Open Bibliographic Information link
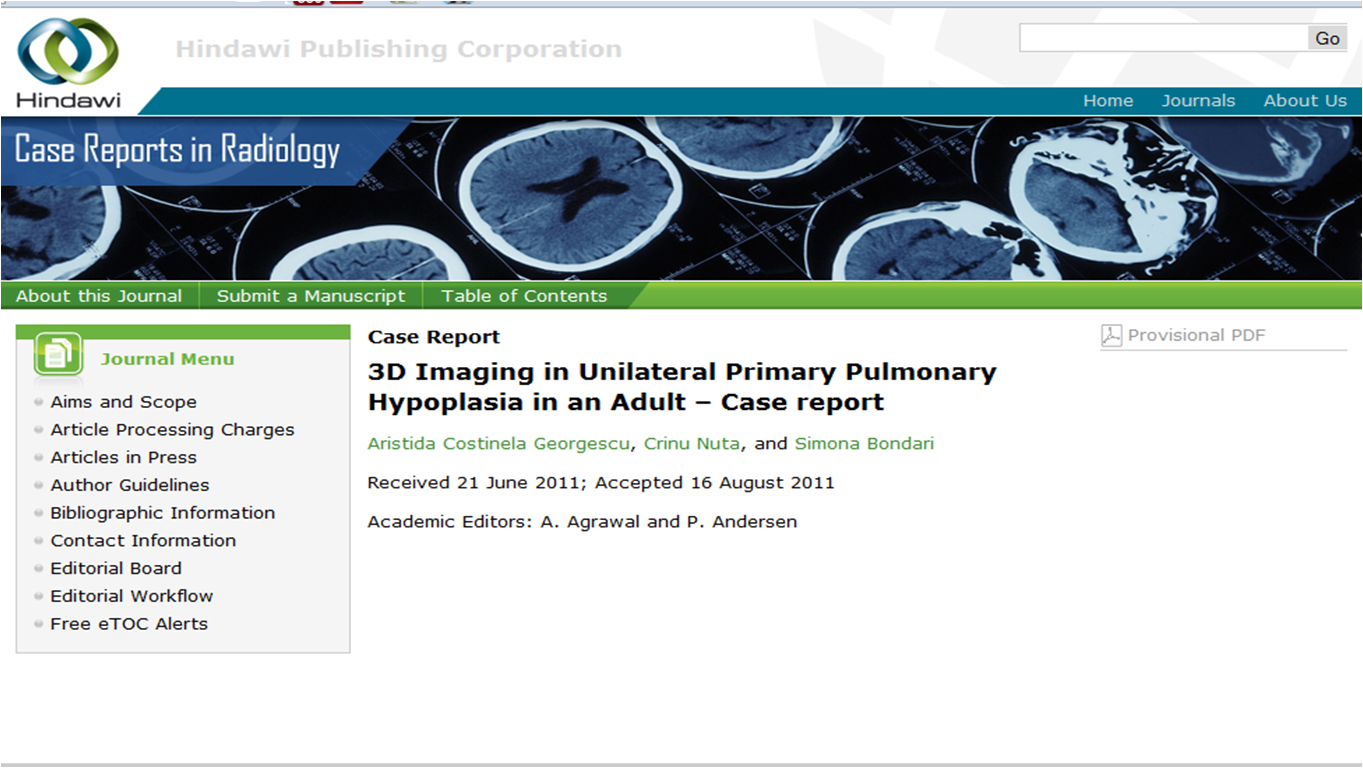Image resolution: width=1363 pixels, height=768 pixels. [x=162, y=513]
